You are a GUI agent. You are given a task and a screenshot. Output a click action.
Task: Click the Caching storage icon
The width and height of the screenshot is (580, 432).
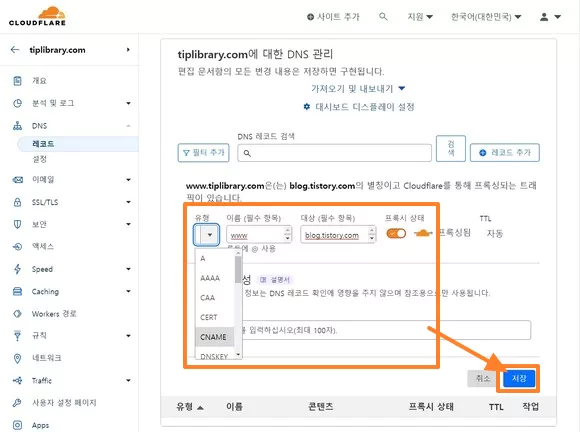pos(17,291)
